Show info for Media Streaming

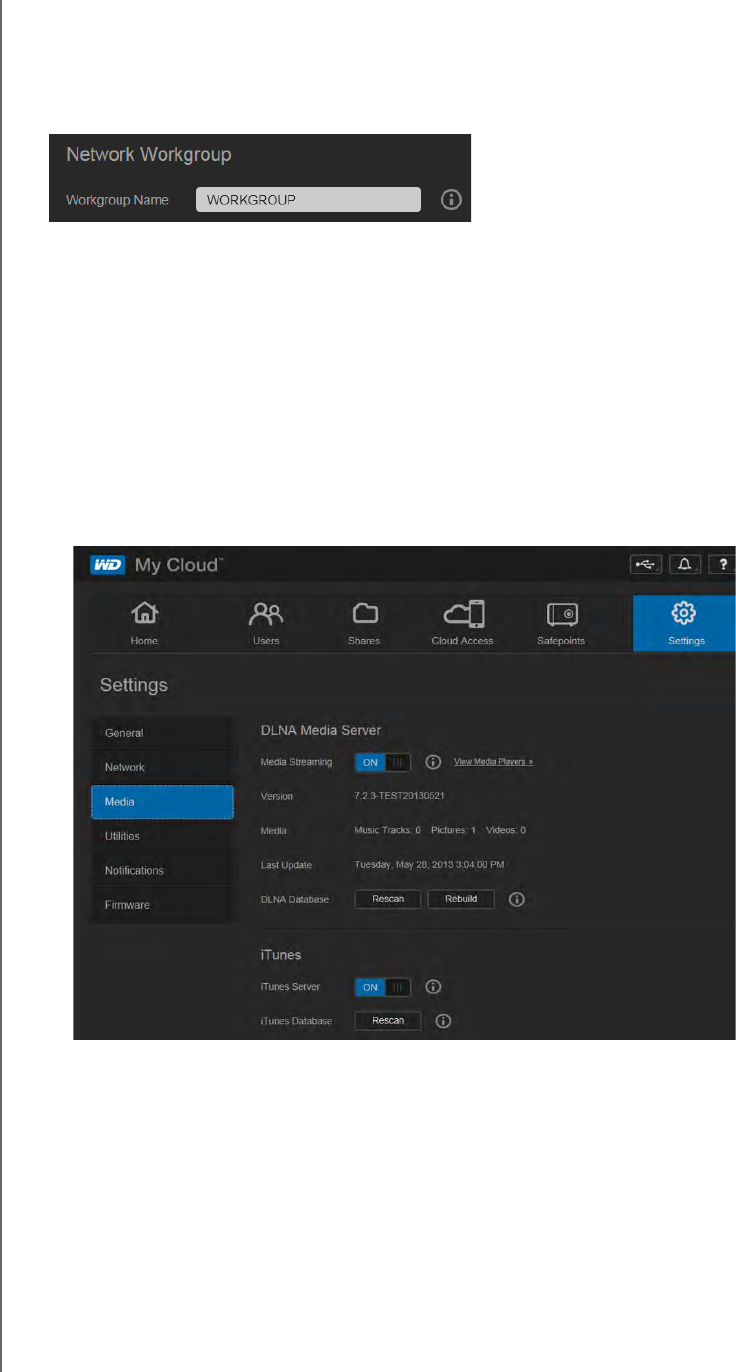pos(433,762)
